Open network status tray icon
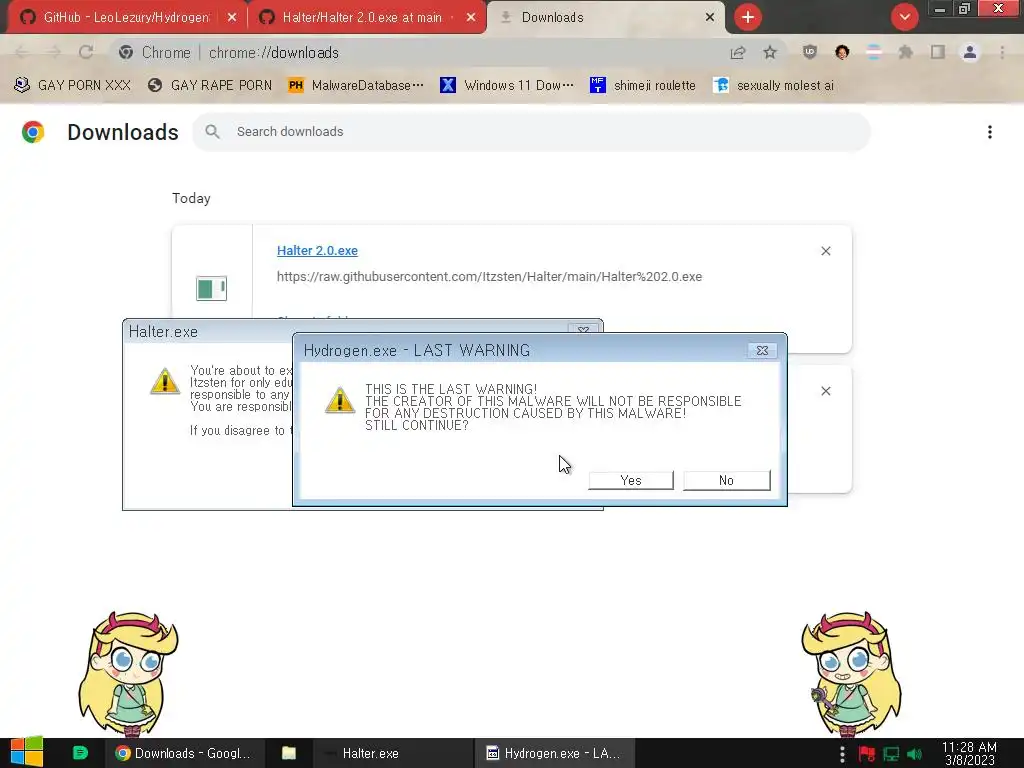Image resolution: width=1024 pixels, height=768 pixels. click(891, 754)
